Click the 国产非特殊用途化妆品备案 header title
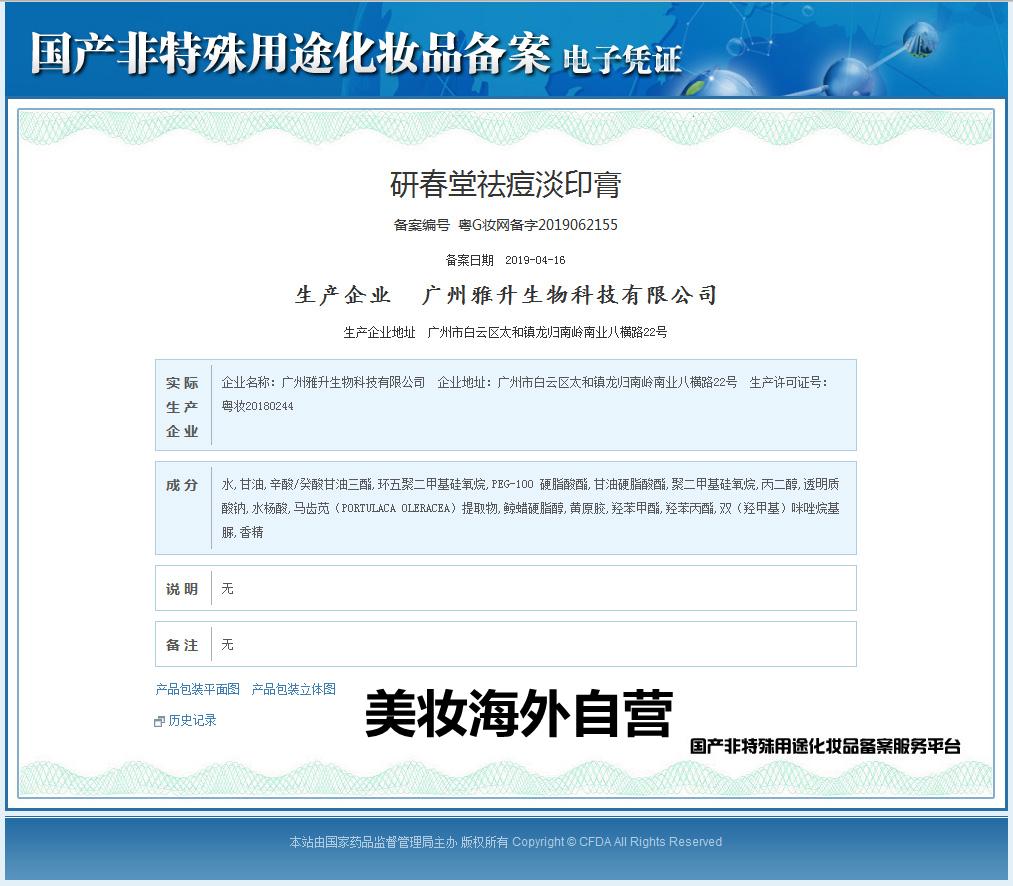This screenshot has width=1013, height=886. (x=291, y=53)
